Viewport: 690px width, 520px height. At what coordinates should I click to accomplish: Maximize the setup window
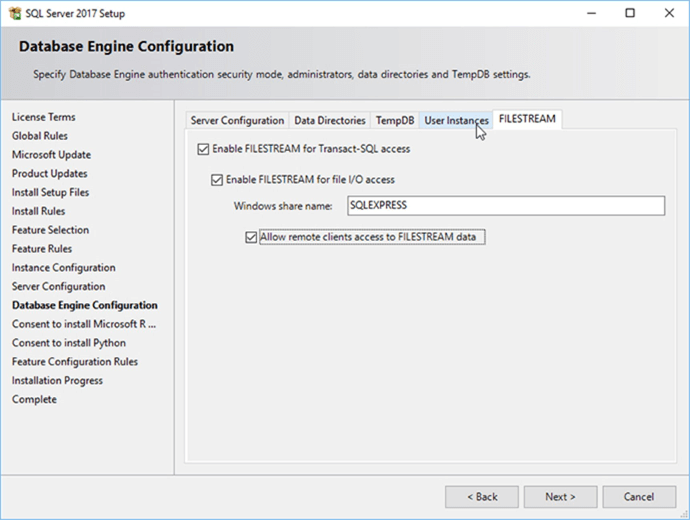pos(629,14)
